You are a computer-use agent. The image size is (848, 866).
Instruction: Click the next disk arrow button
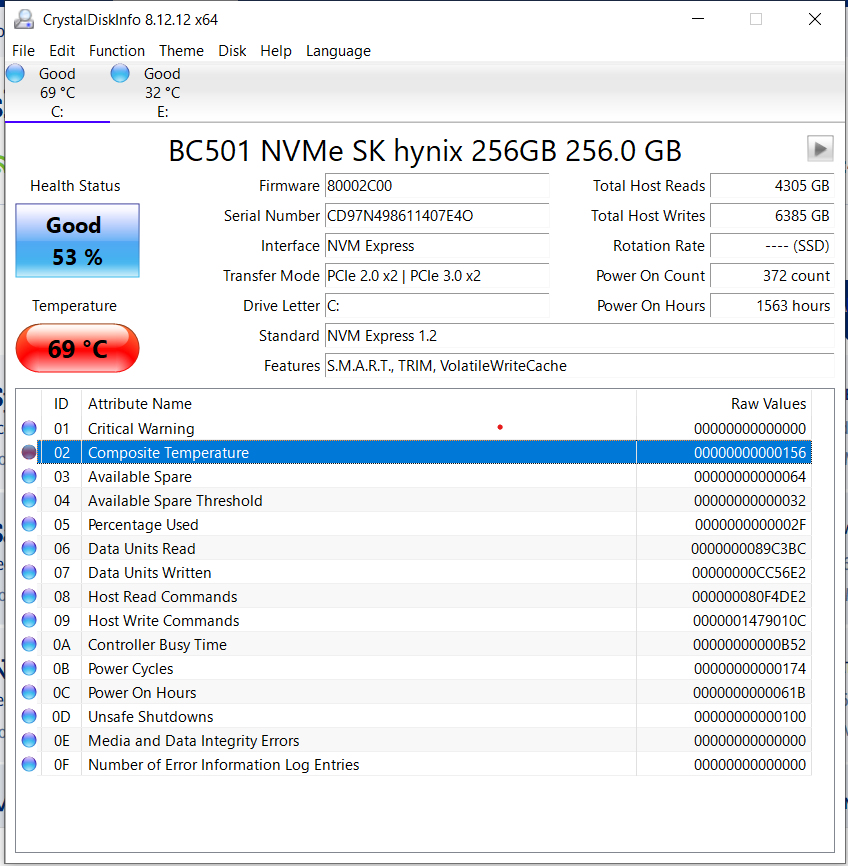click(x=820, y=149)
